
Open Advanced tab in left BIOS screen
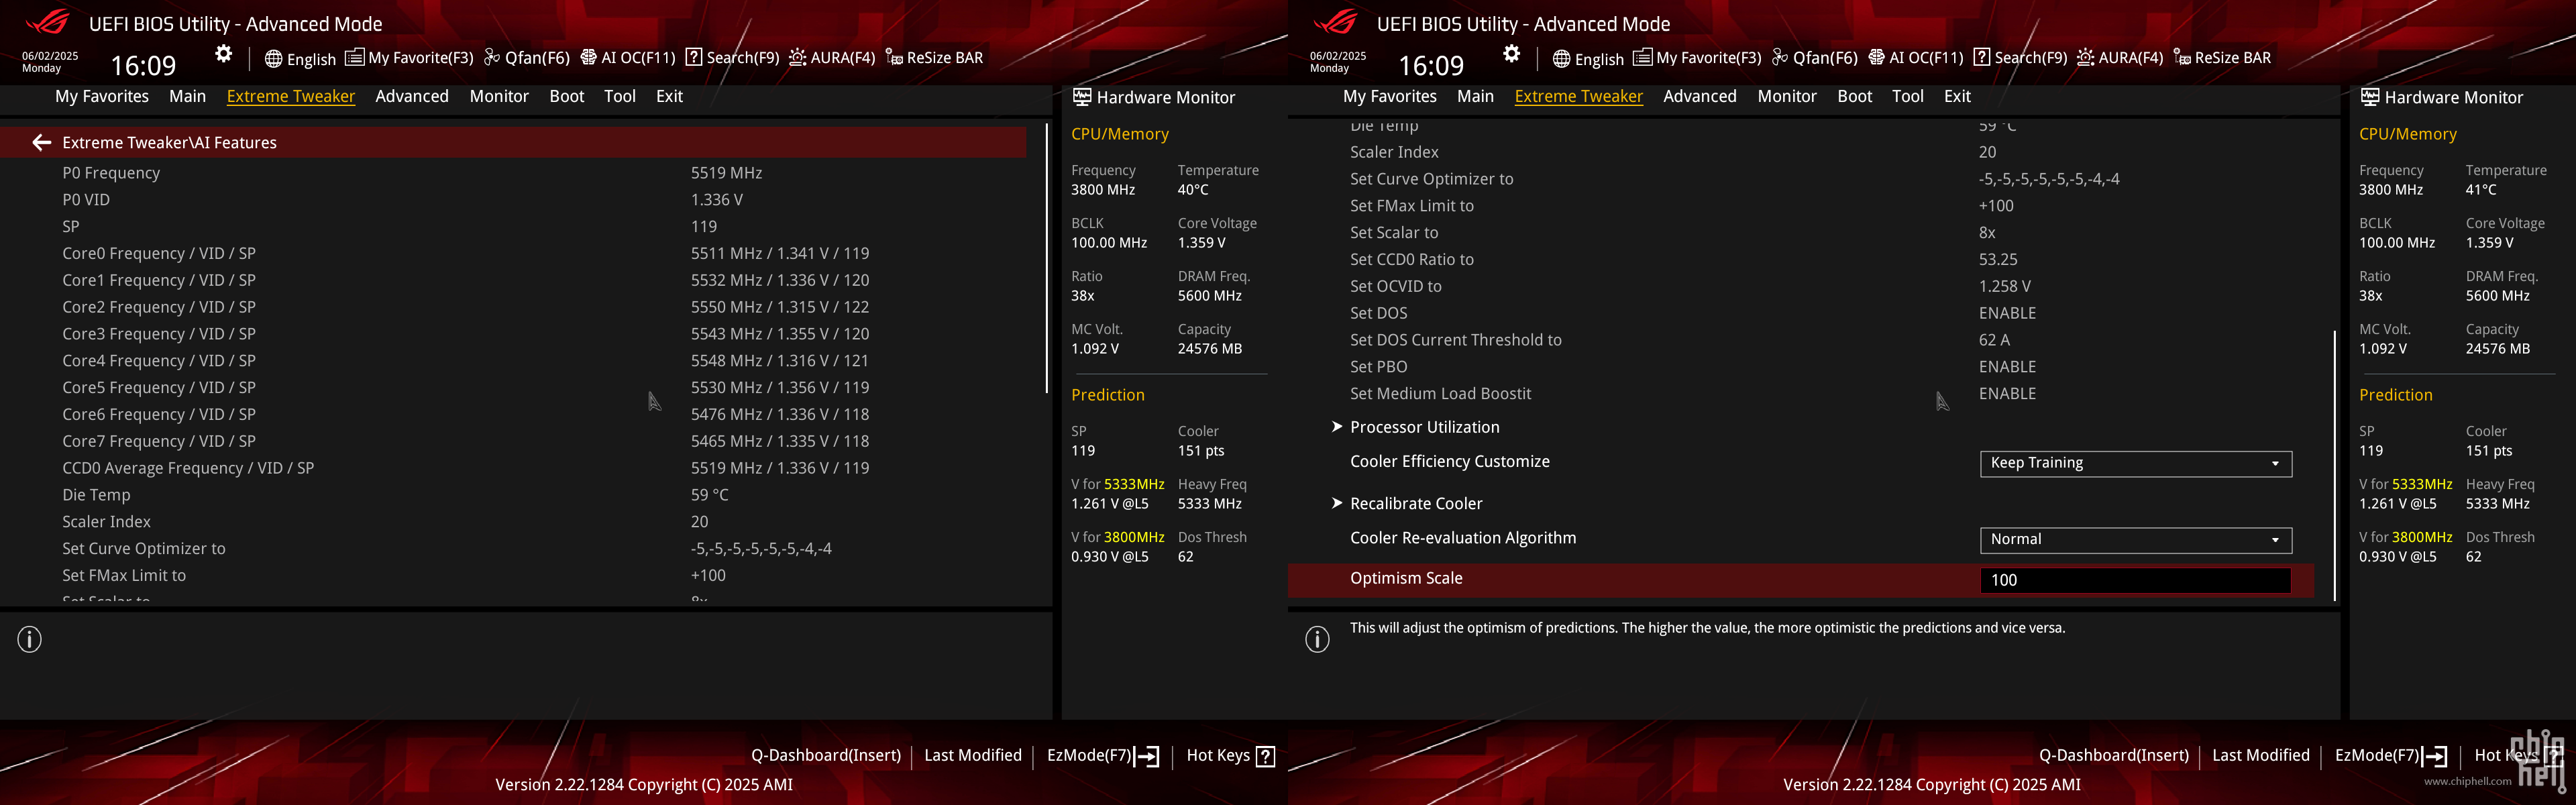(x=412, y=96)
